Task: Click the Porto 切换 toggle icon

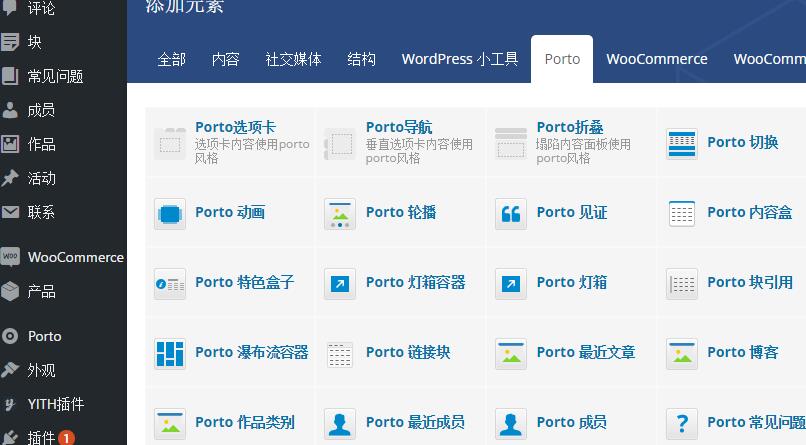Action: click(682, 143)
